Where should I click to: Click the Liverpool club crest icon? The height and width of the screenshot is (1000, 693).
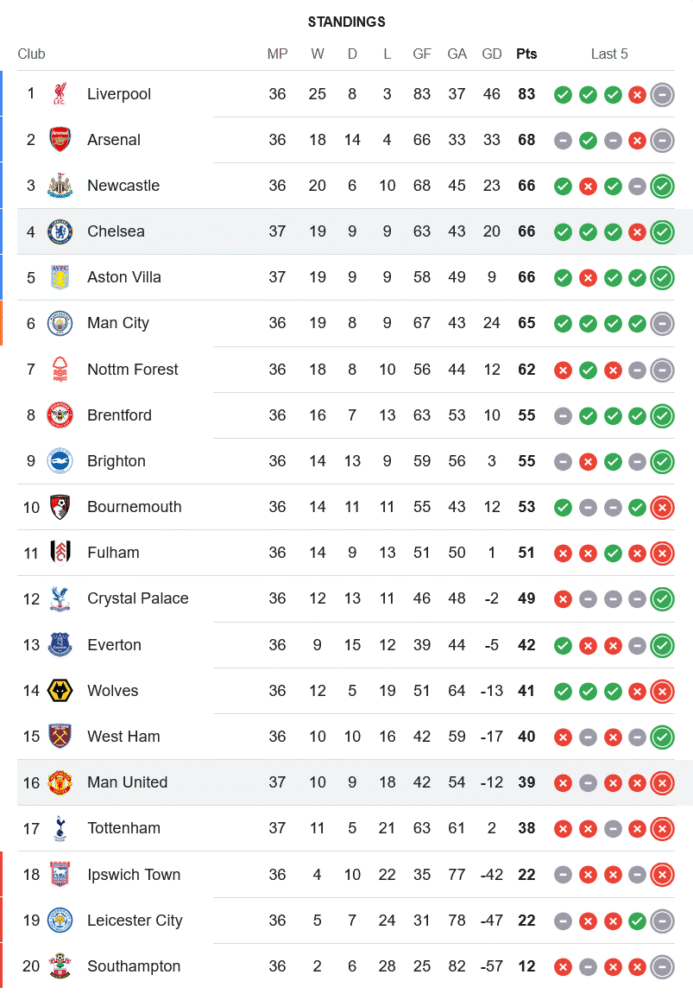(60, 94)
